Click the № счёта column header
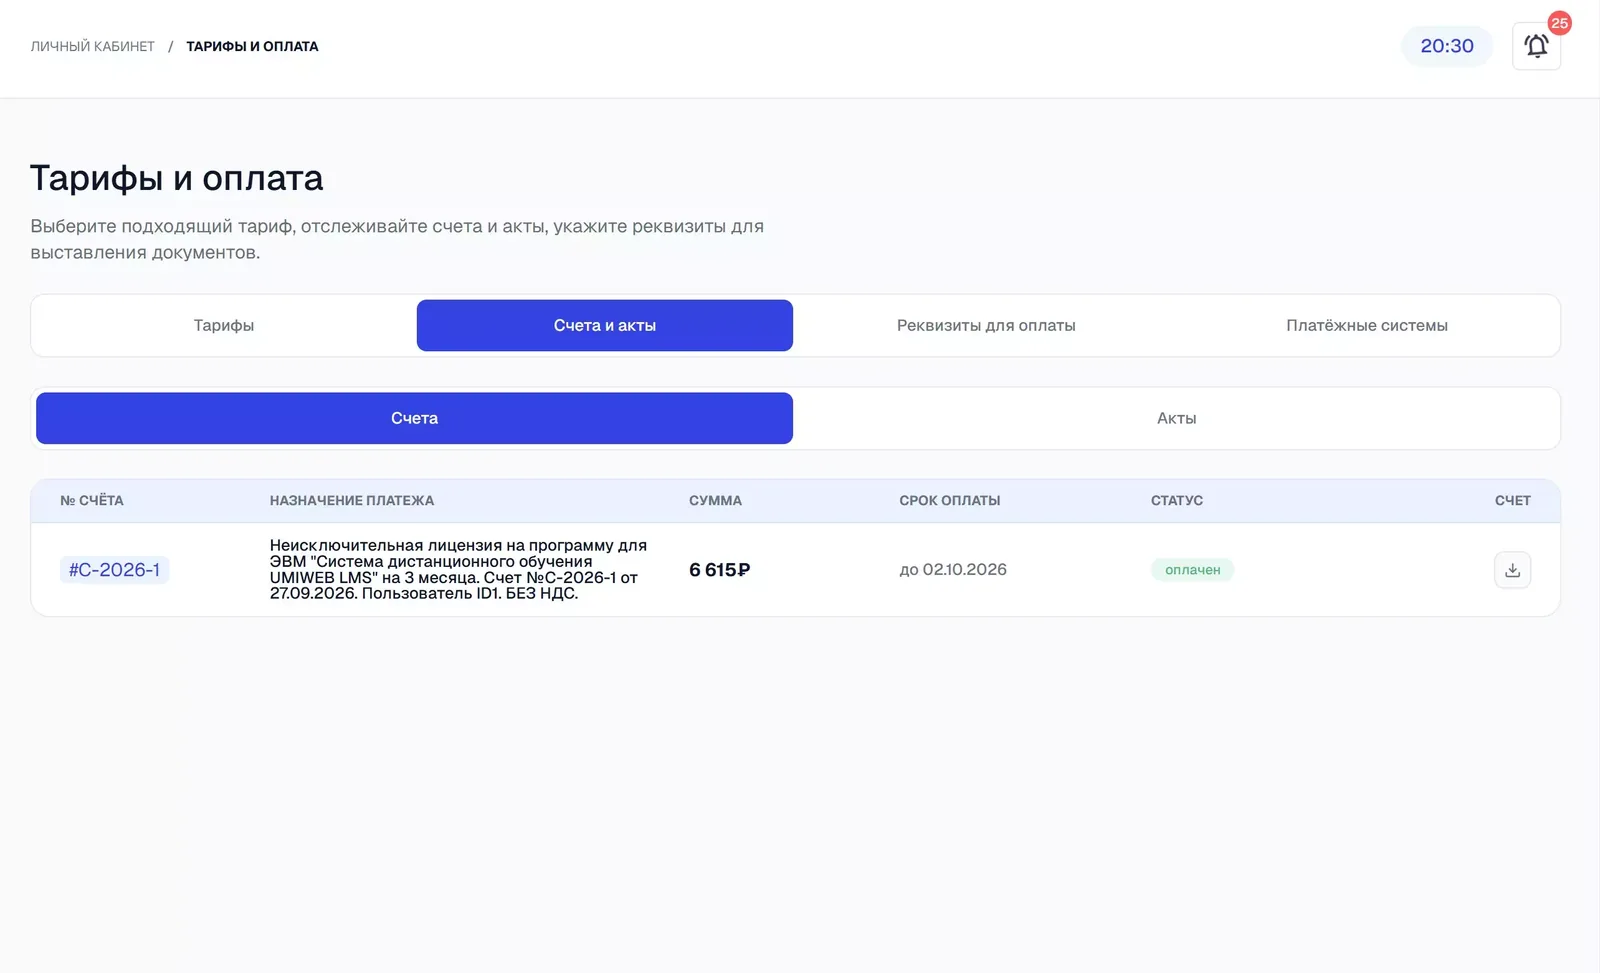The image size is (1600, 973). [x=92, y=500]
